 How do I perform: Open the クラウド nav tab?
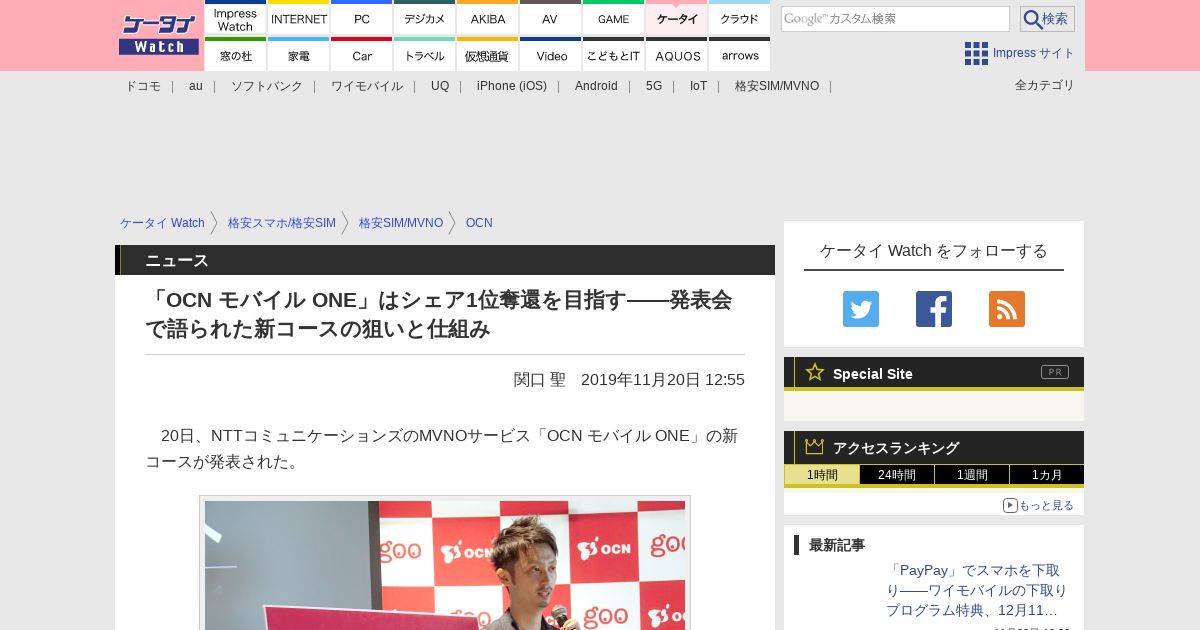pyautogui.click(x=740, y=18)
